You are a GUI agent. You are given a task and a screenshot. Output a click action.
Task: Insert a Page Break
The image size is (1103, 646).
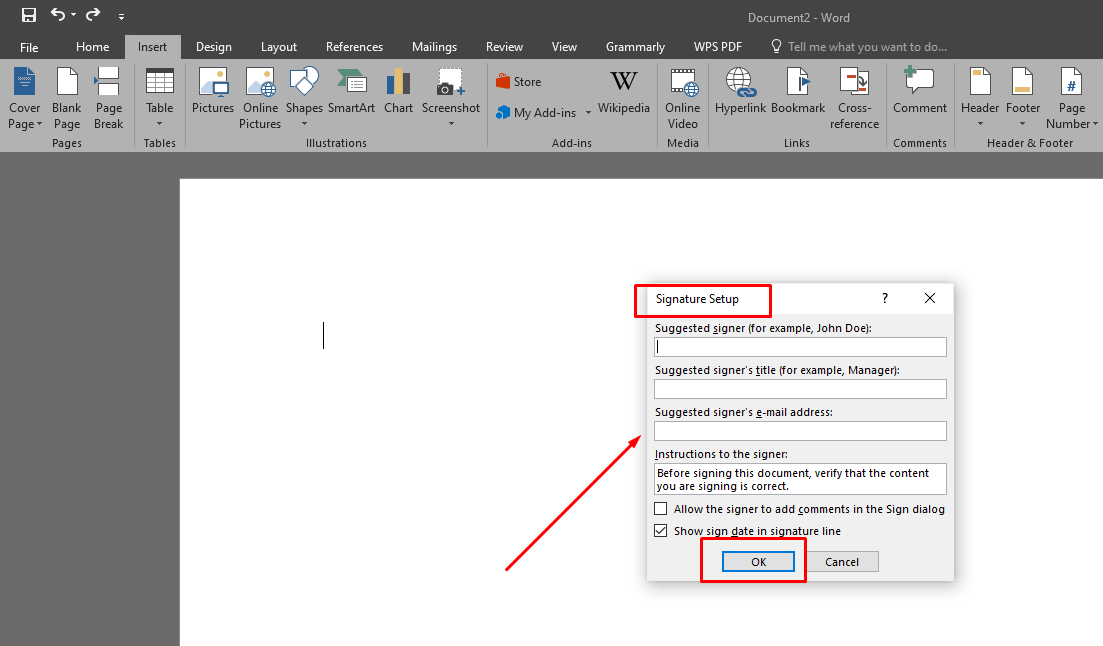(108, 97)
